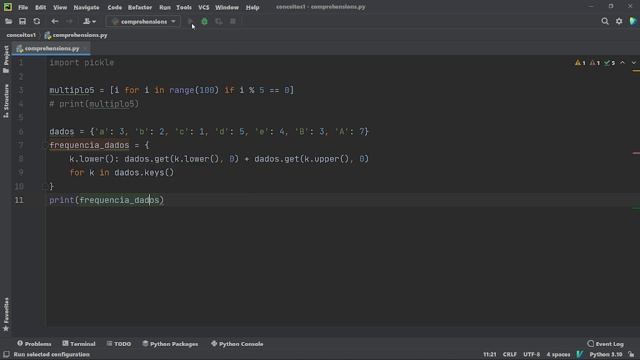
Task: Open the comprehensions run configuration dropdown
Action: point(144,21)
